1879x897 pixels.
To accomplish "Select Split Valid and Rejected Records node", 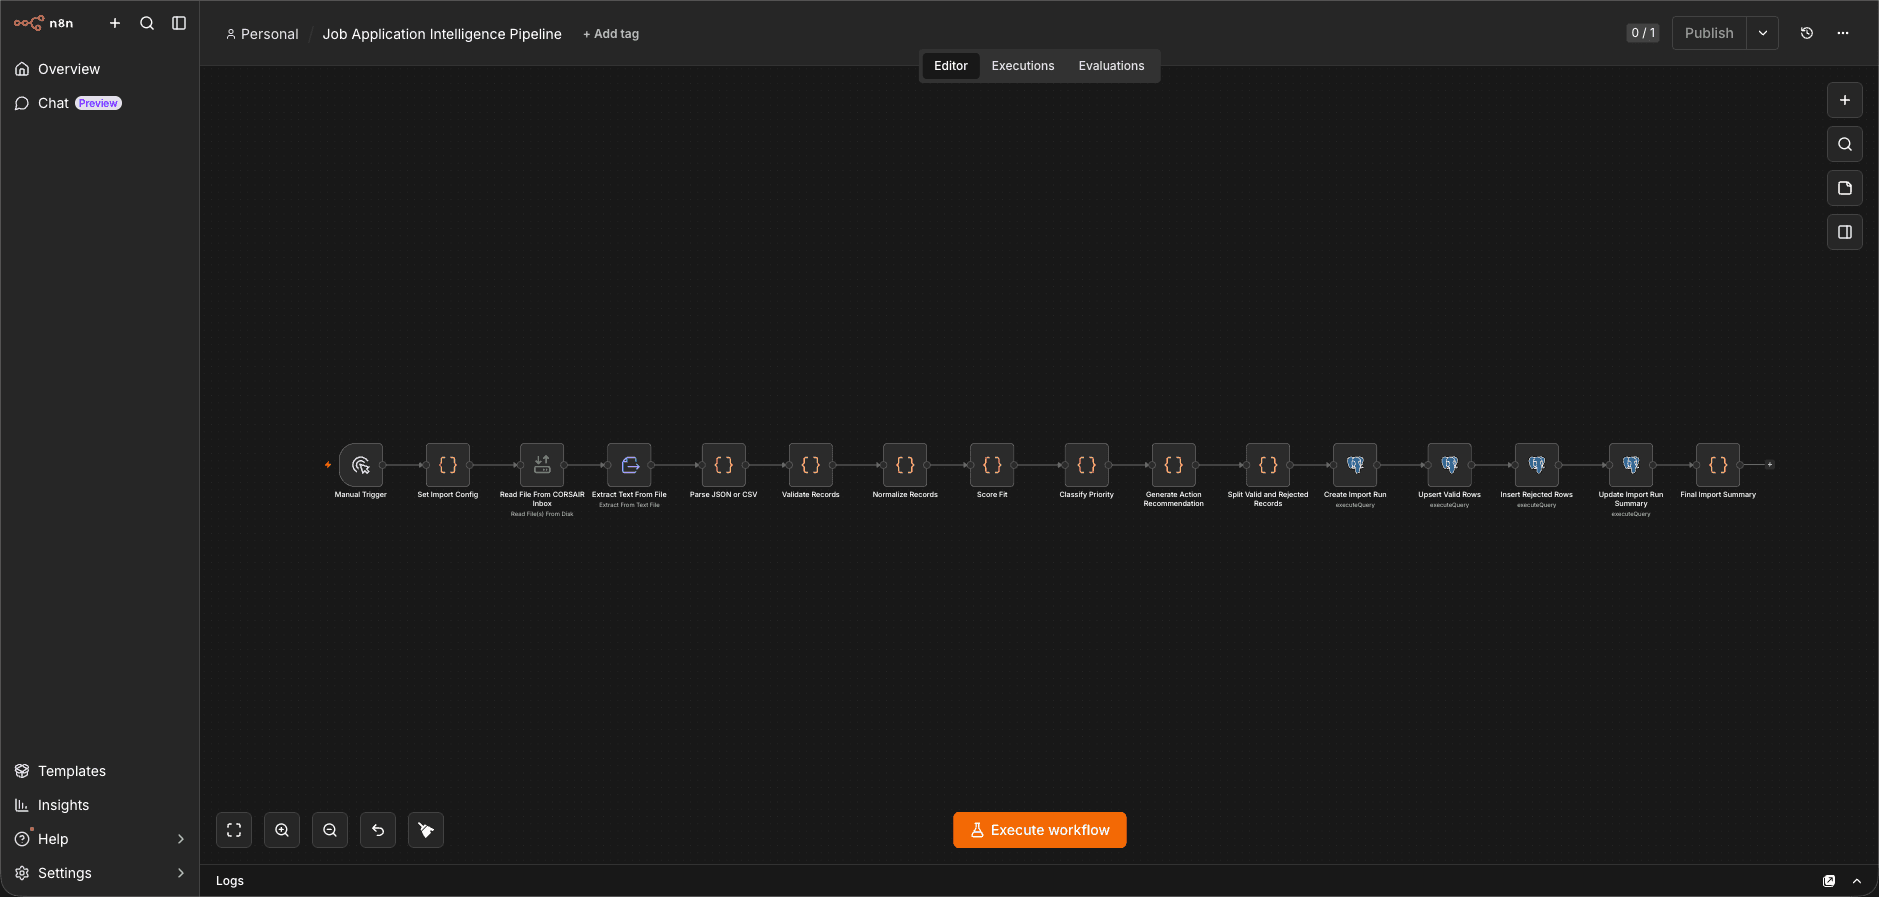I will (1268, 465).
